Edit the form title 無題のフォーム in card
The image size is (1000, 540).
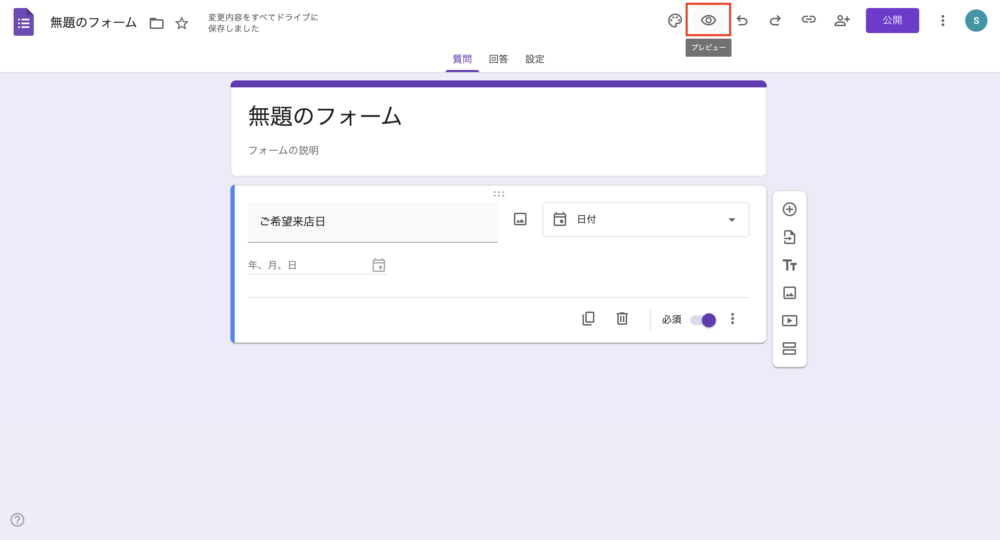coord(325,117)
